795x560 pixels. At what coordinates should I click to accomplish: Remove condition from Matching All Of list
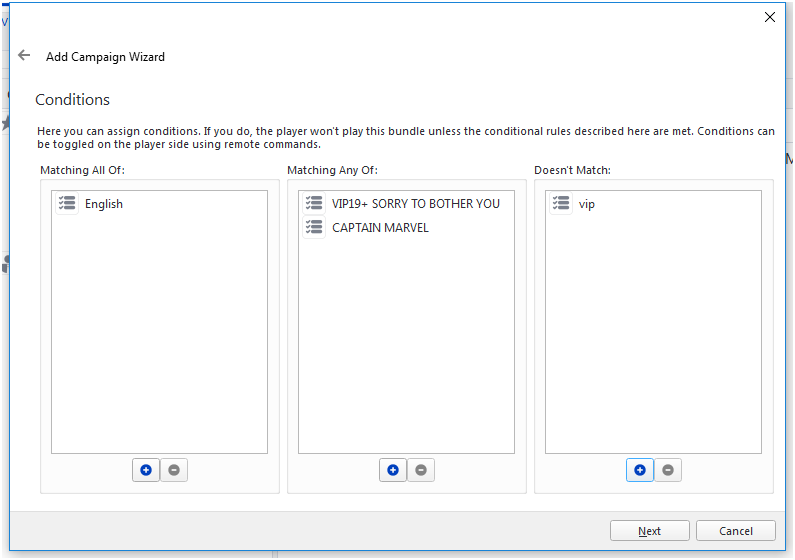pyautogui.click(x=174, y=470)
